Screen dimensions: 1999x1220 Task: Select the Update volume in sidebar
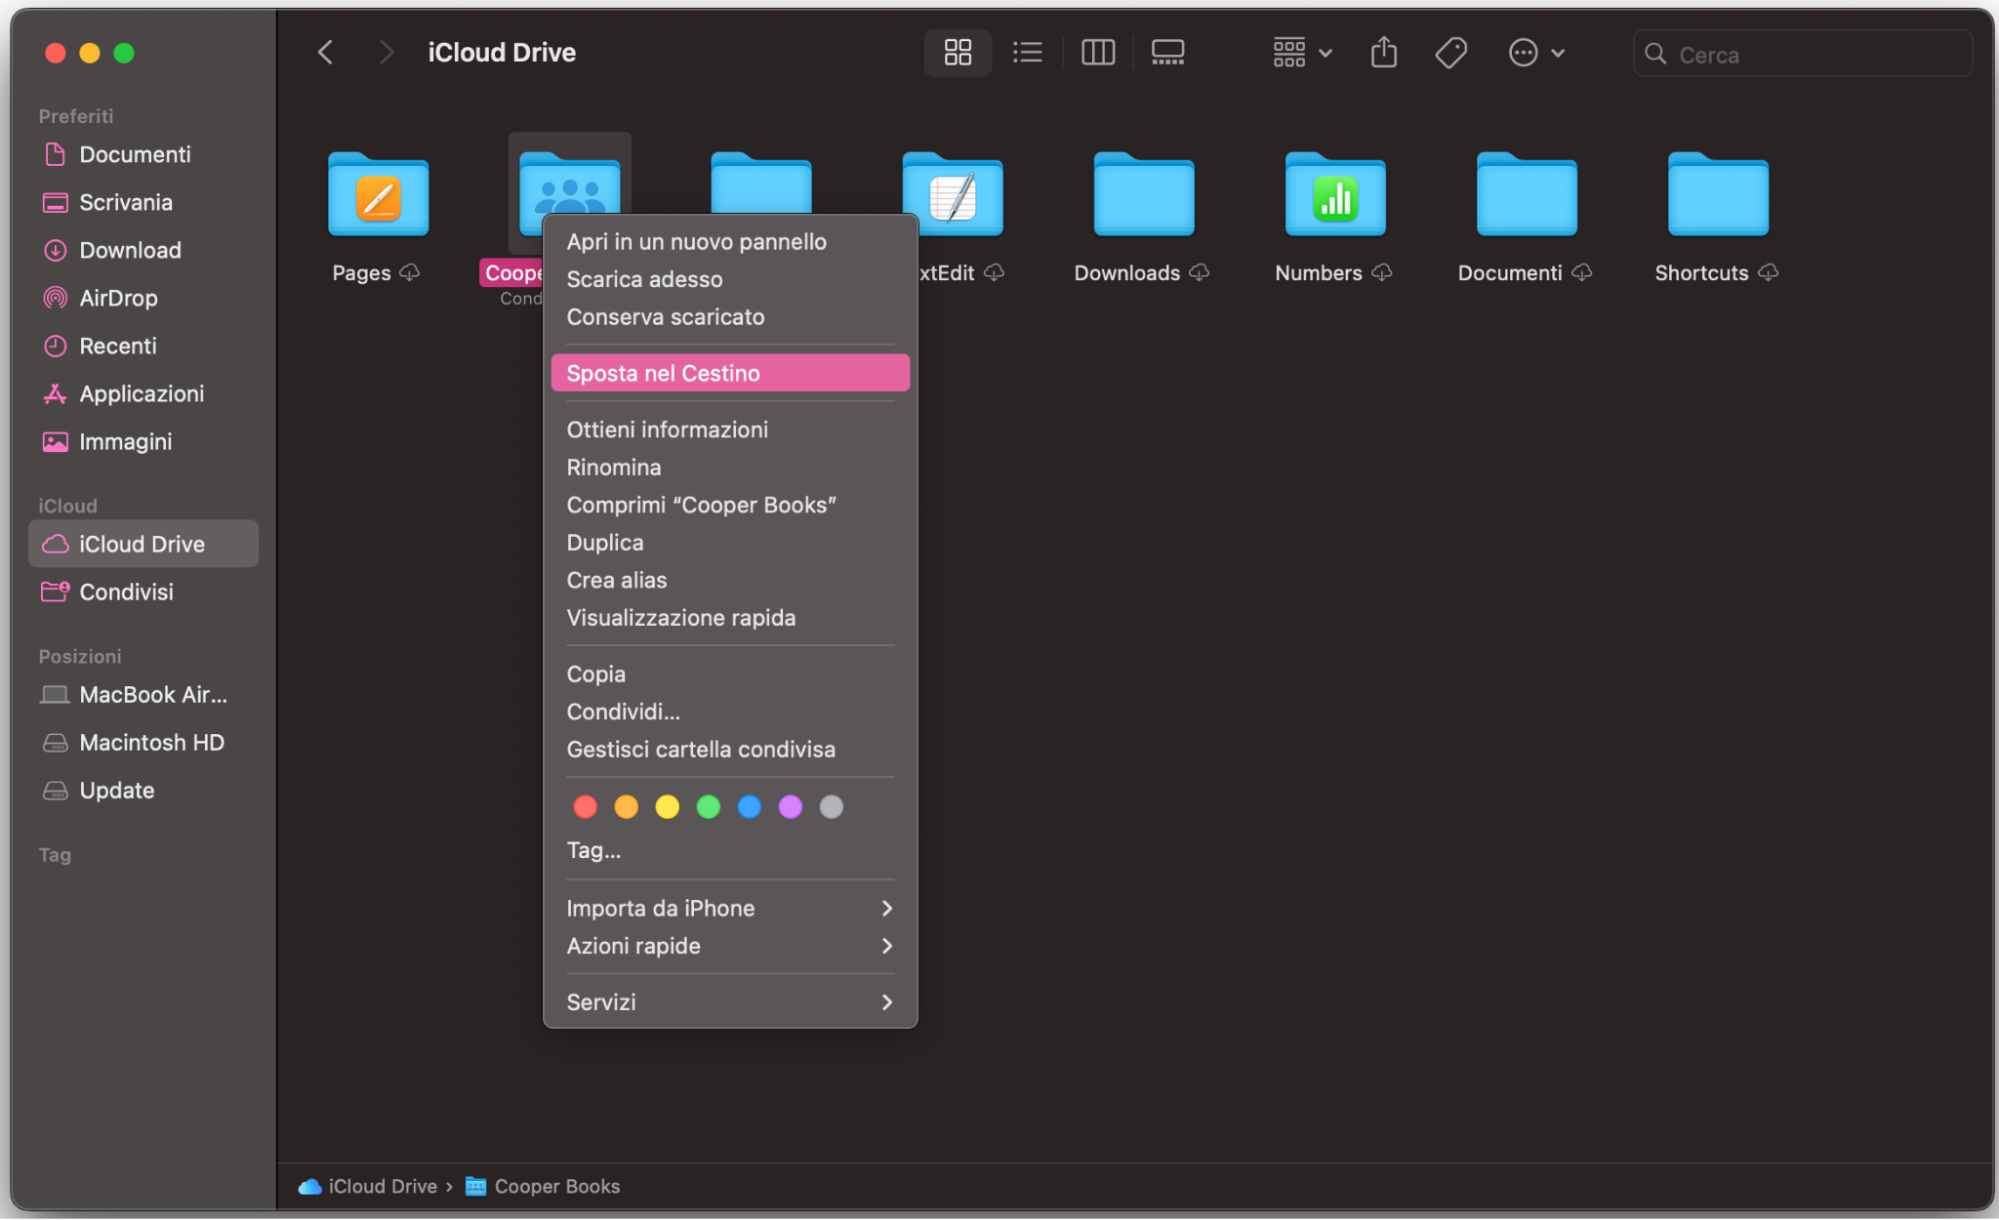144,791
